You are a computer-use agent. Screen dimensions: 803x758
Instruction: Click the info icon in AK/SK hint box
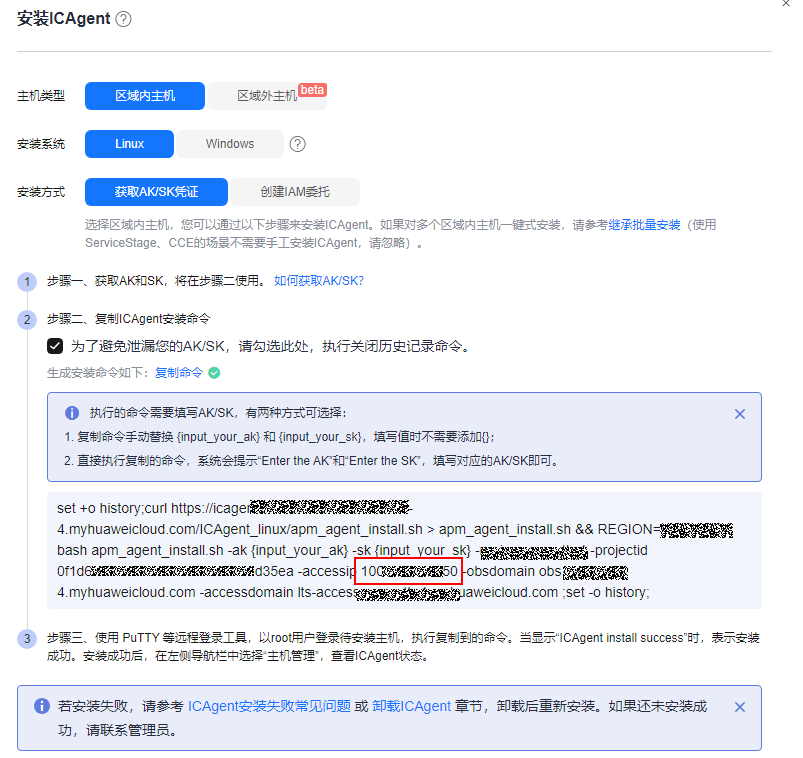tap(72, 413)
